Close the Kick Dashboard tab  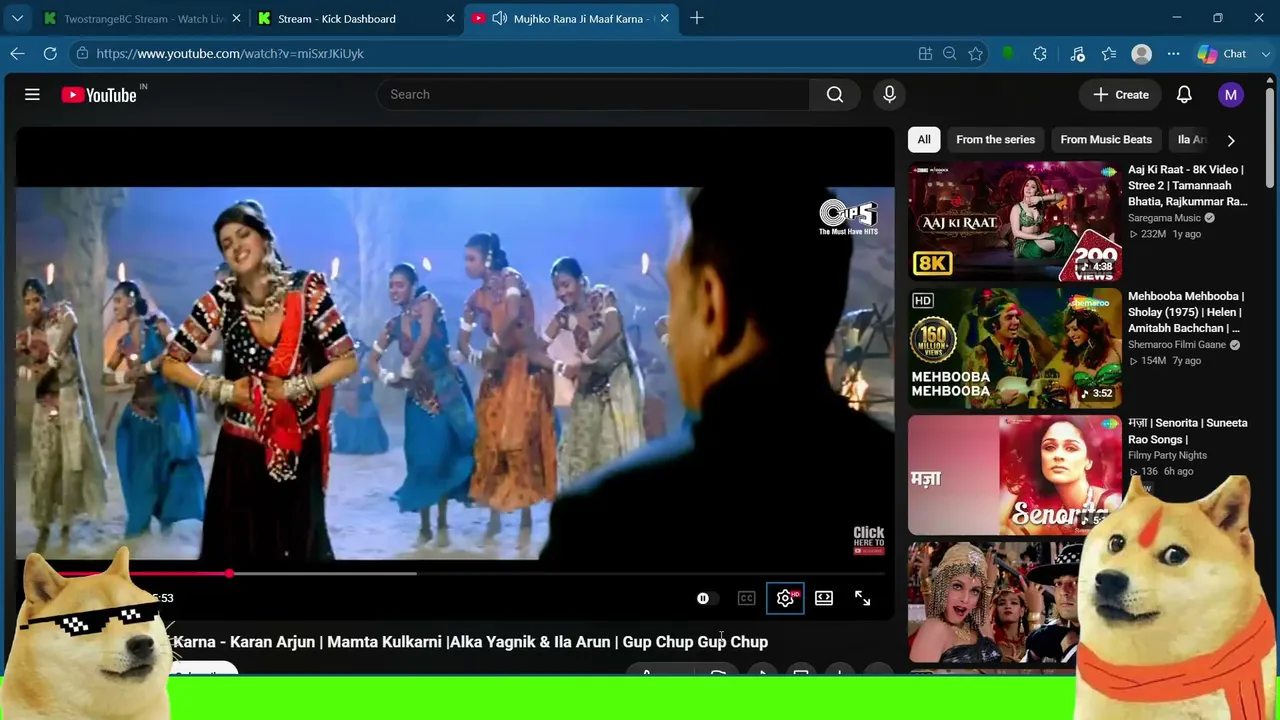(x=451, y=18)
